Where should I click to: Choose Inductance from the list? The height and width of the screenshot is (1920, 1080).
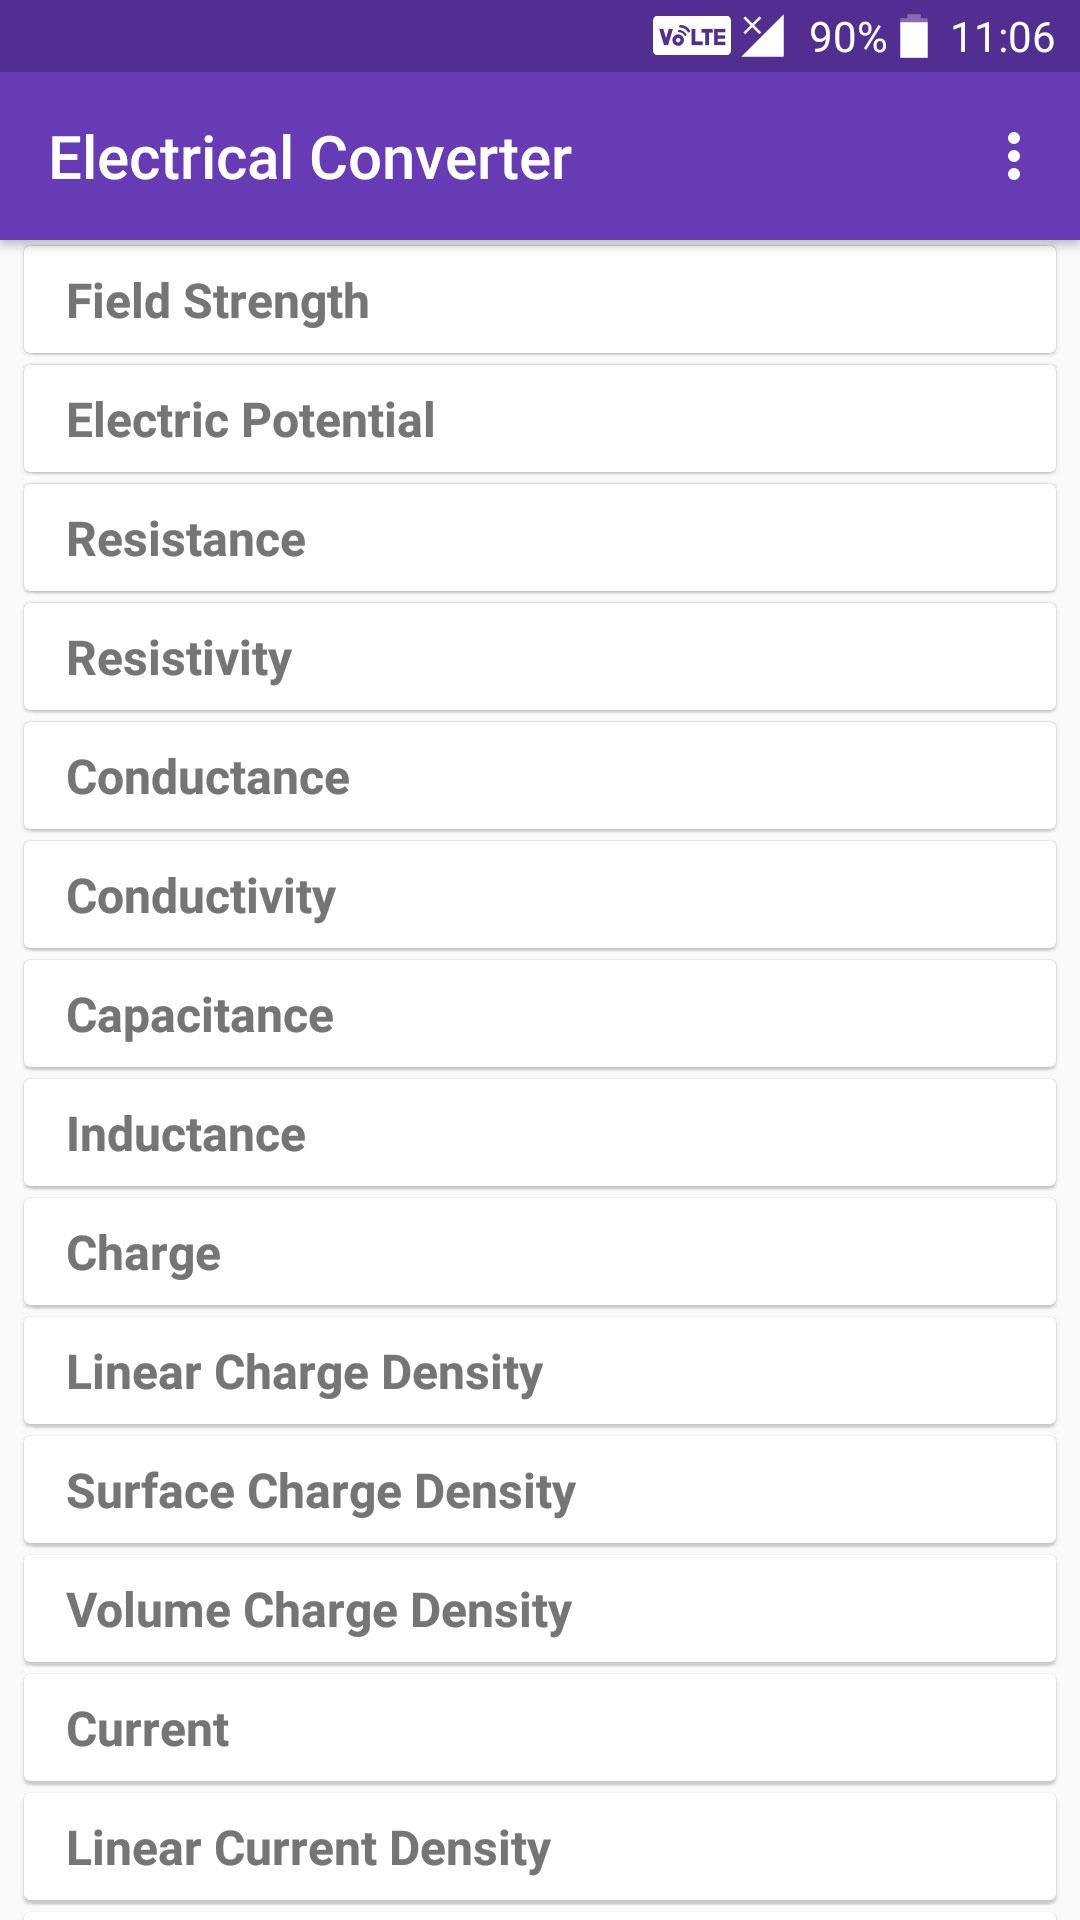pos(540,1133)
